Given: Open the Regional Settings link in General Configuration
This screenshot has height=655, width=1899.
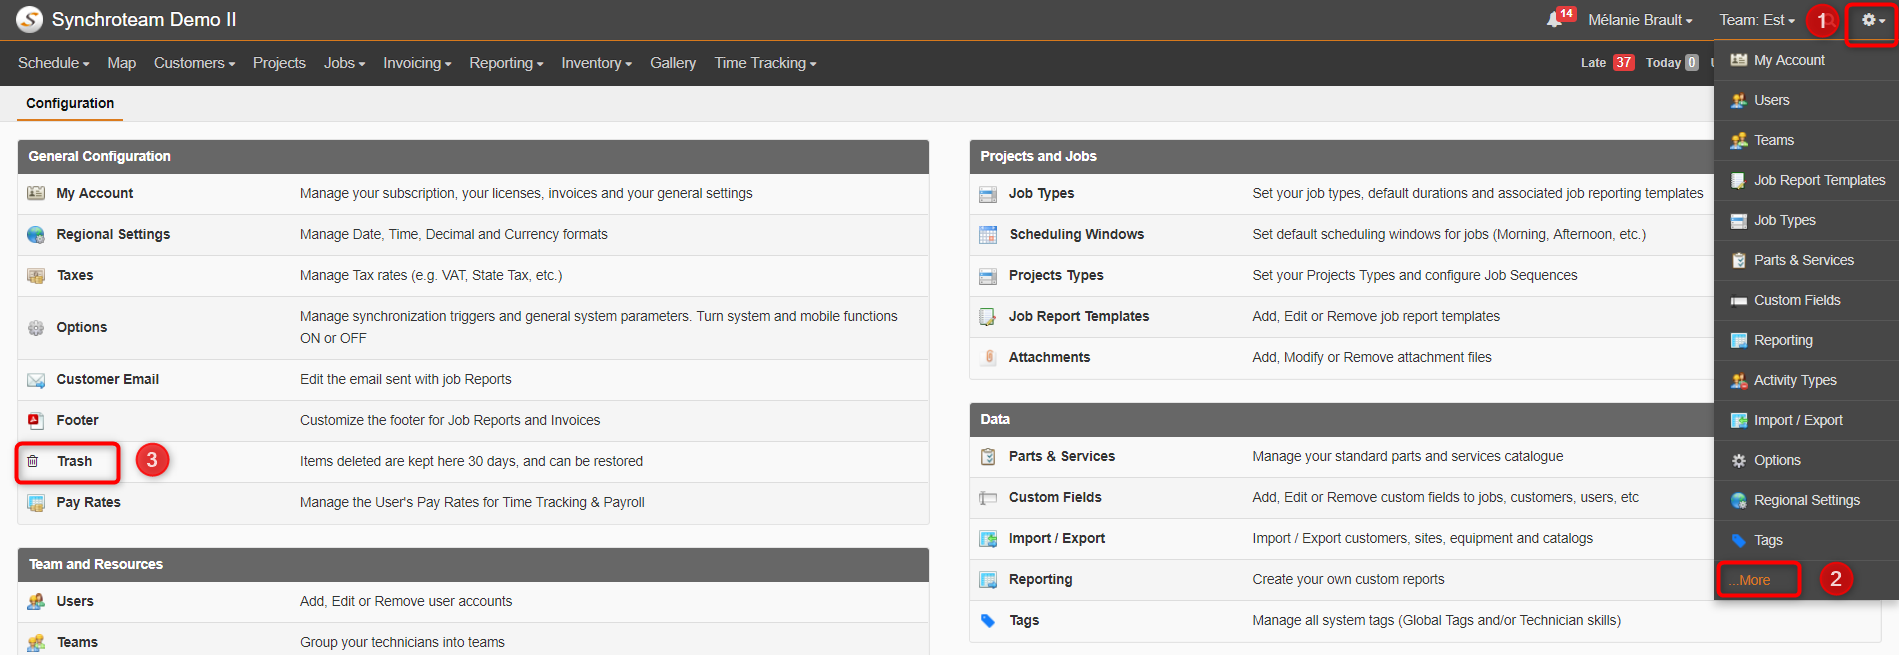Looking at the screenshot, I should click(113, 234).
